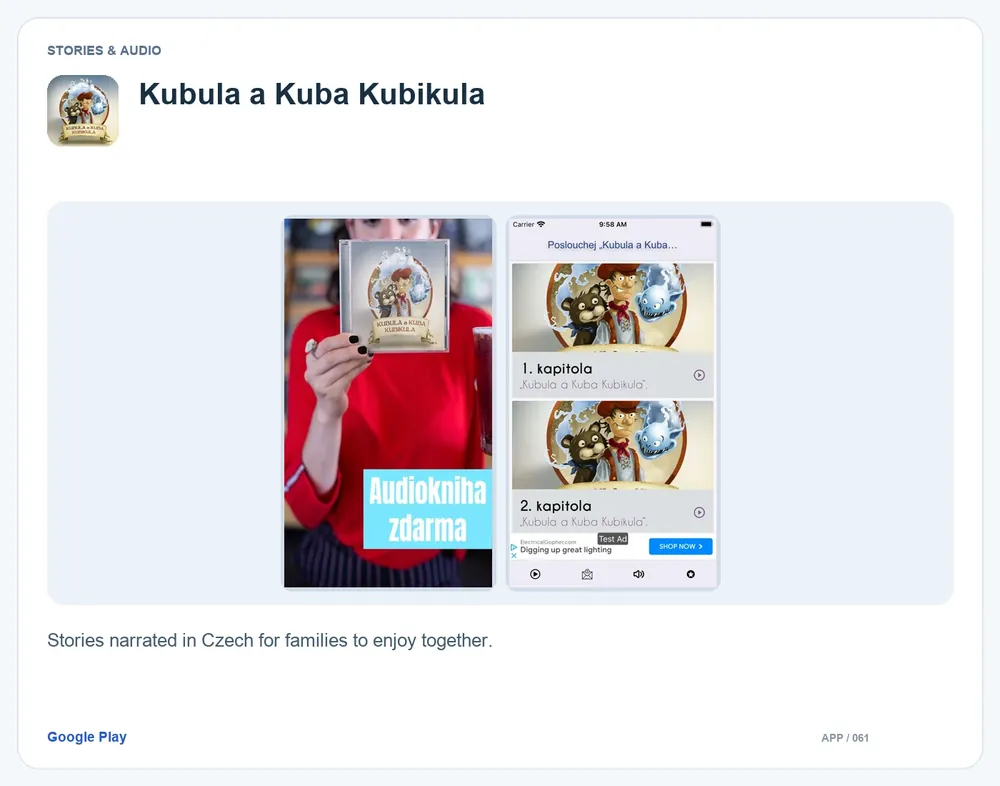Viewport: 1000px width, 786px height.
Task: Click the "STORIES & AUDIO" category label
Action: (104, 50)
